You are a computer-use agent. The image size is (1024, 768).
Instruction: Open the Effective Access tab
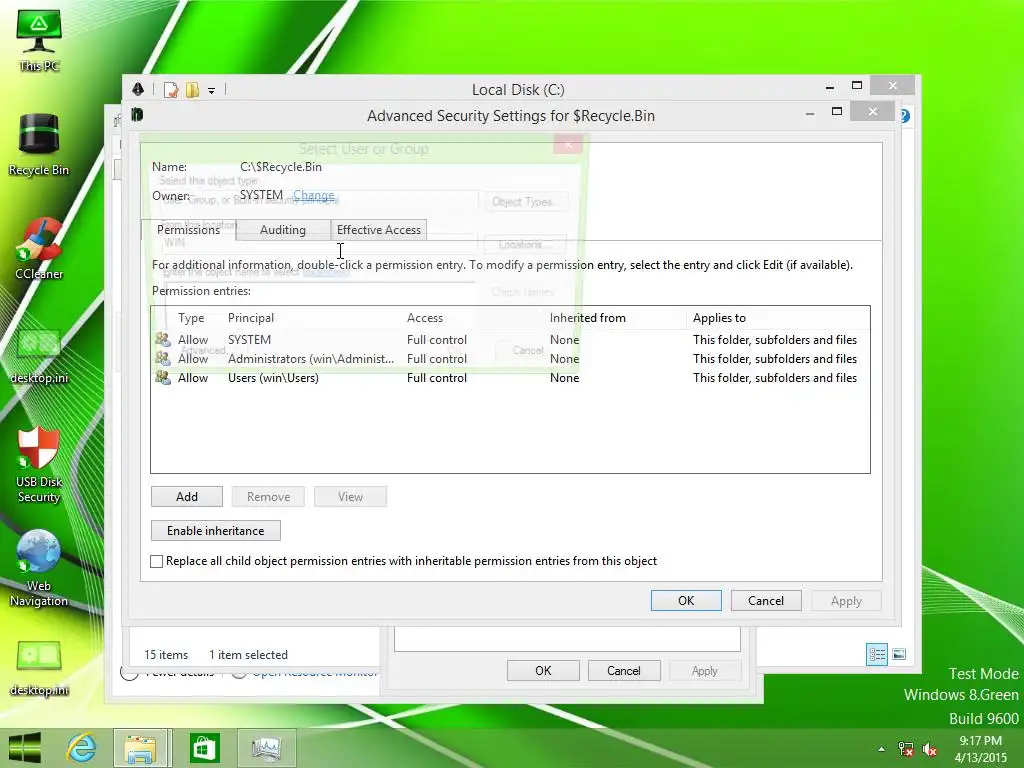pyautogui.click(x=379, y=230)
